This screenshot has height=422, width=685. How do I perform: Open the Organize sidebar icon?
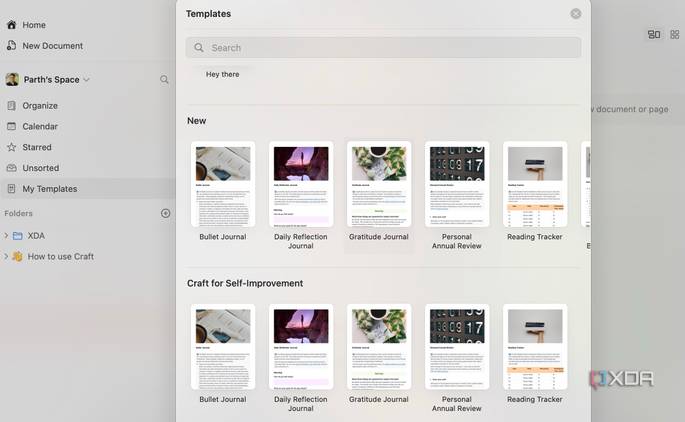[x=12, y=105]
